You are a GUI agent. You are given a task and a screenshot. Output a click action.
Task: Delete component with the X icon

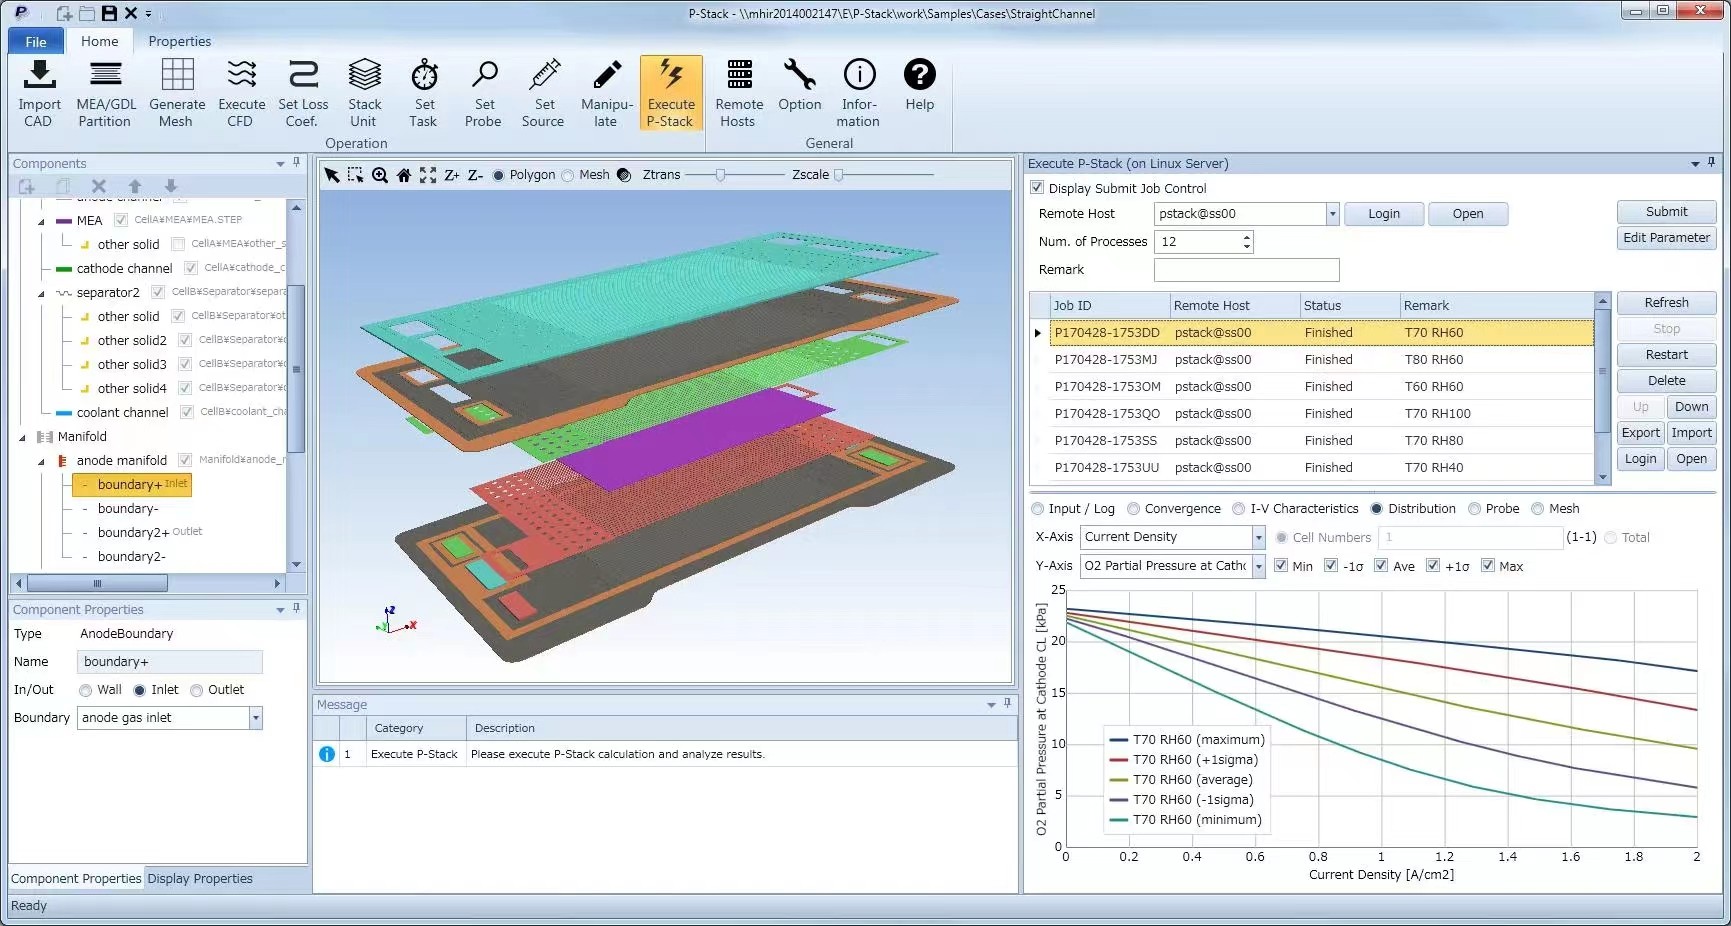pos(98,186)
